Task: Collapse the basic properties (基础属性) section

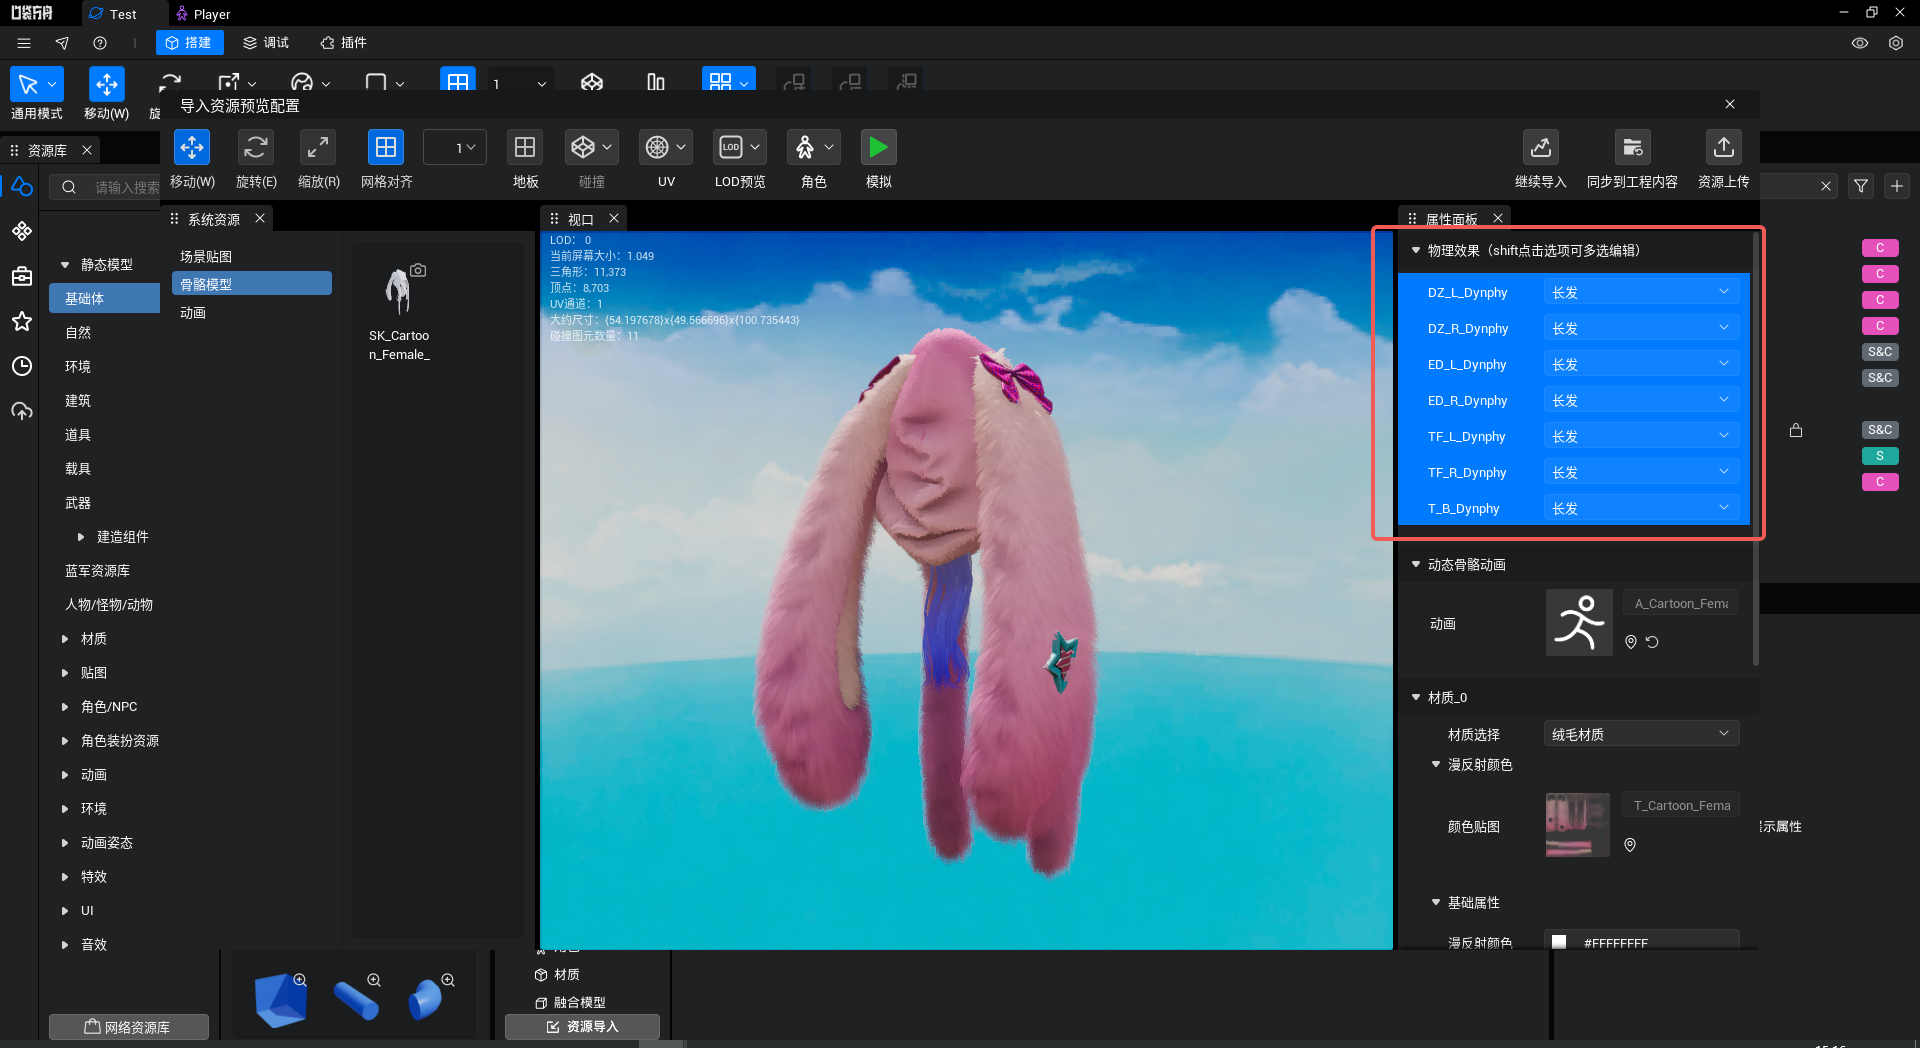Action: point(1436,902)
